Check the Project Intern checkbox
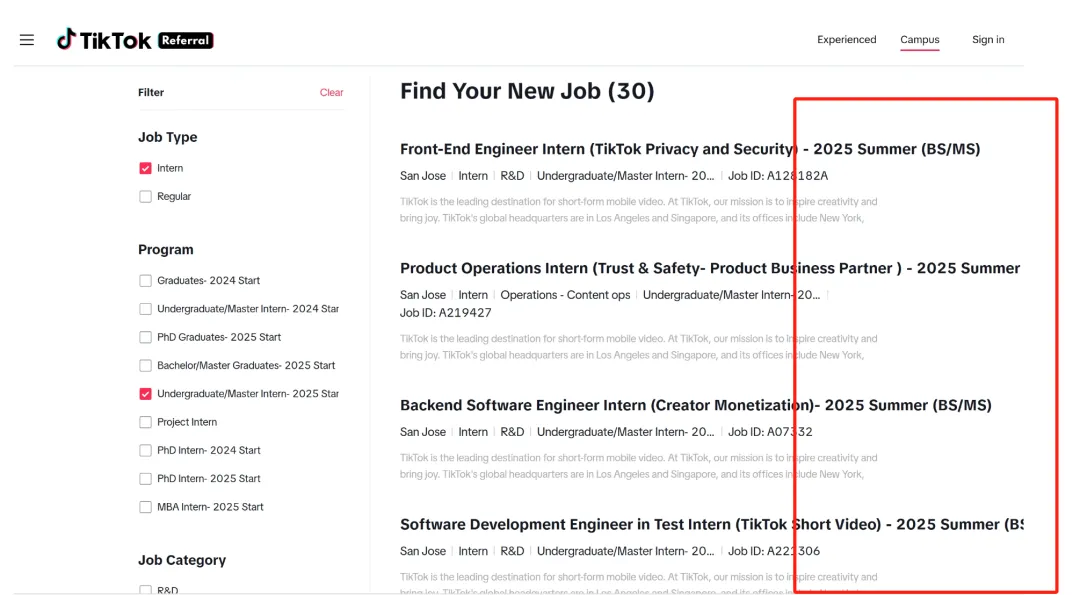1080x595 pixels. point(145,421)
